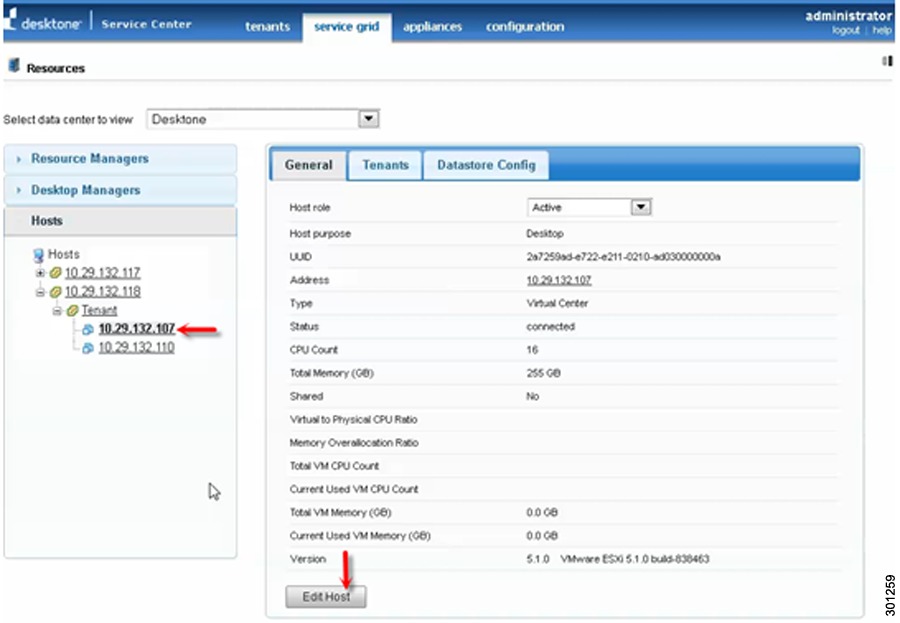Click the 10.29.132.118 host icon
This screenshot has height=623, width=900.
click(56, 292)
